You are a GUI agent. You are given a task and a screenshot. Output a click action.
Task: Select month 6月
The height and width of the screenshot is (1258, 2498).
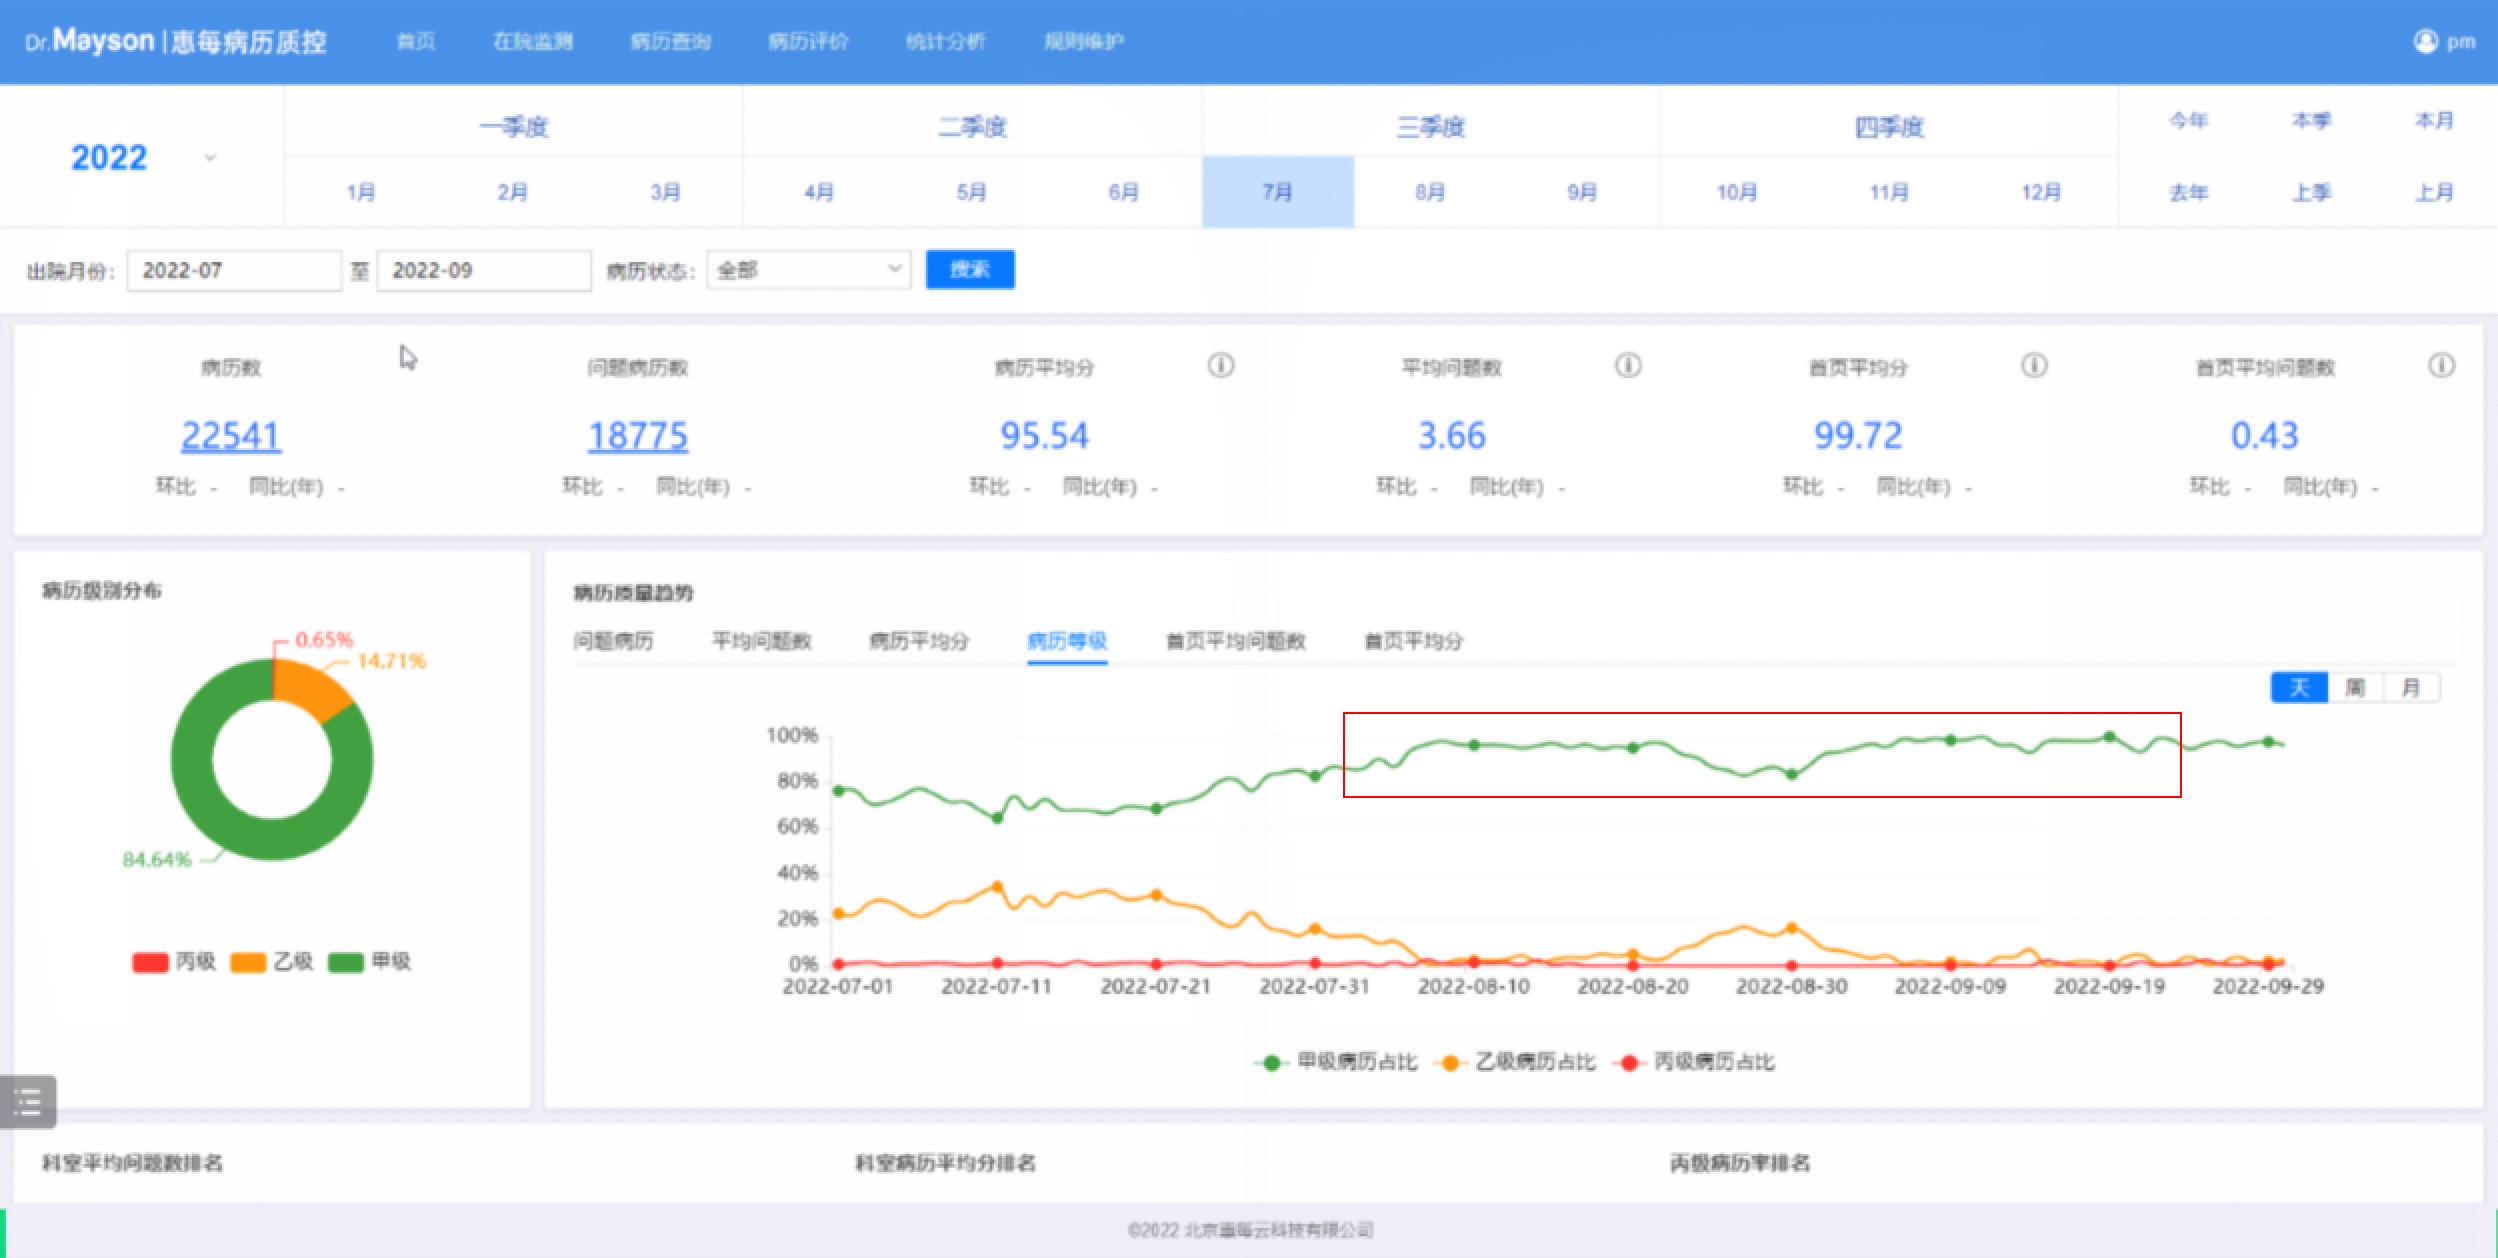click(x=1124, y=192)
